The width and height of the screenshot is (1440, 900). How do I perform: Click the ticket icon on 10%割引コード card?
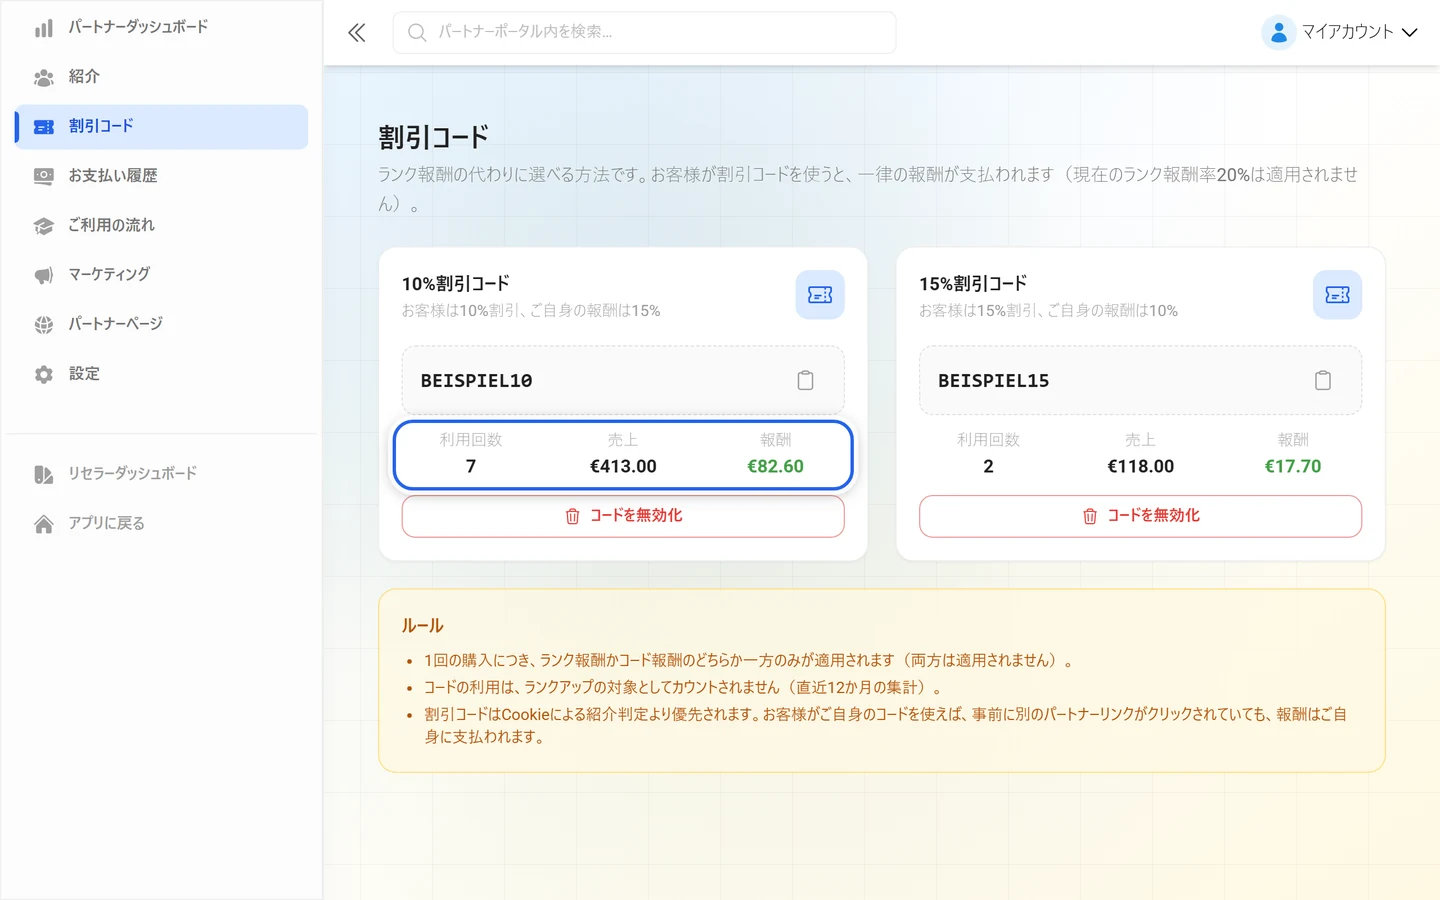click(x=820, y=295)
